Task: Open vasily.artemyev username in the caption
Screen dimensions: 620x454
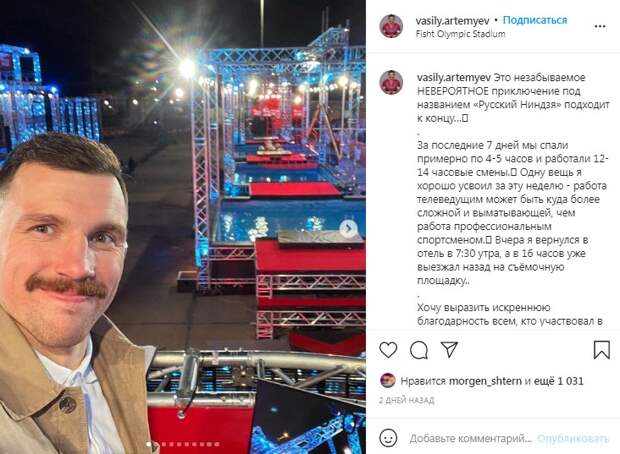Action: 454,78
